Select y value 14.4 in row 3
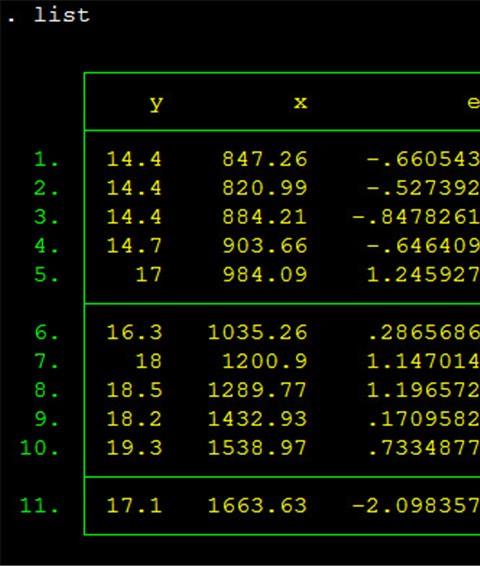The height and width of the screenshot is (566, 480). [134, 217]
